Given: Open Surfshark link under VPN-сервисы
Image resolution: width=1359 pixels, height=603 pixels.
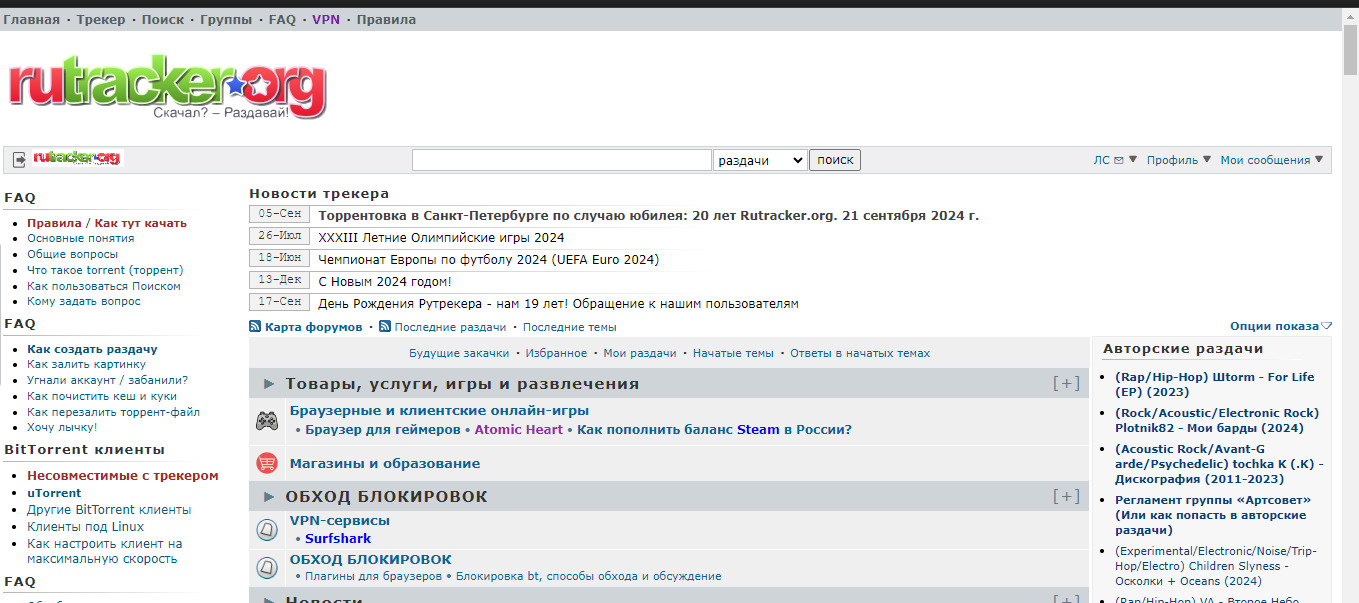Looking at the screenshot, I should click(x=338, y=539).
